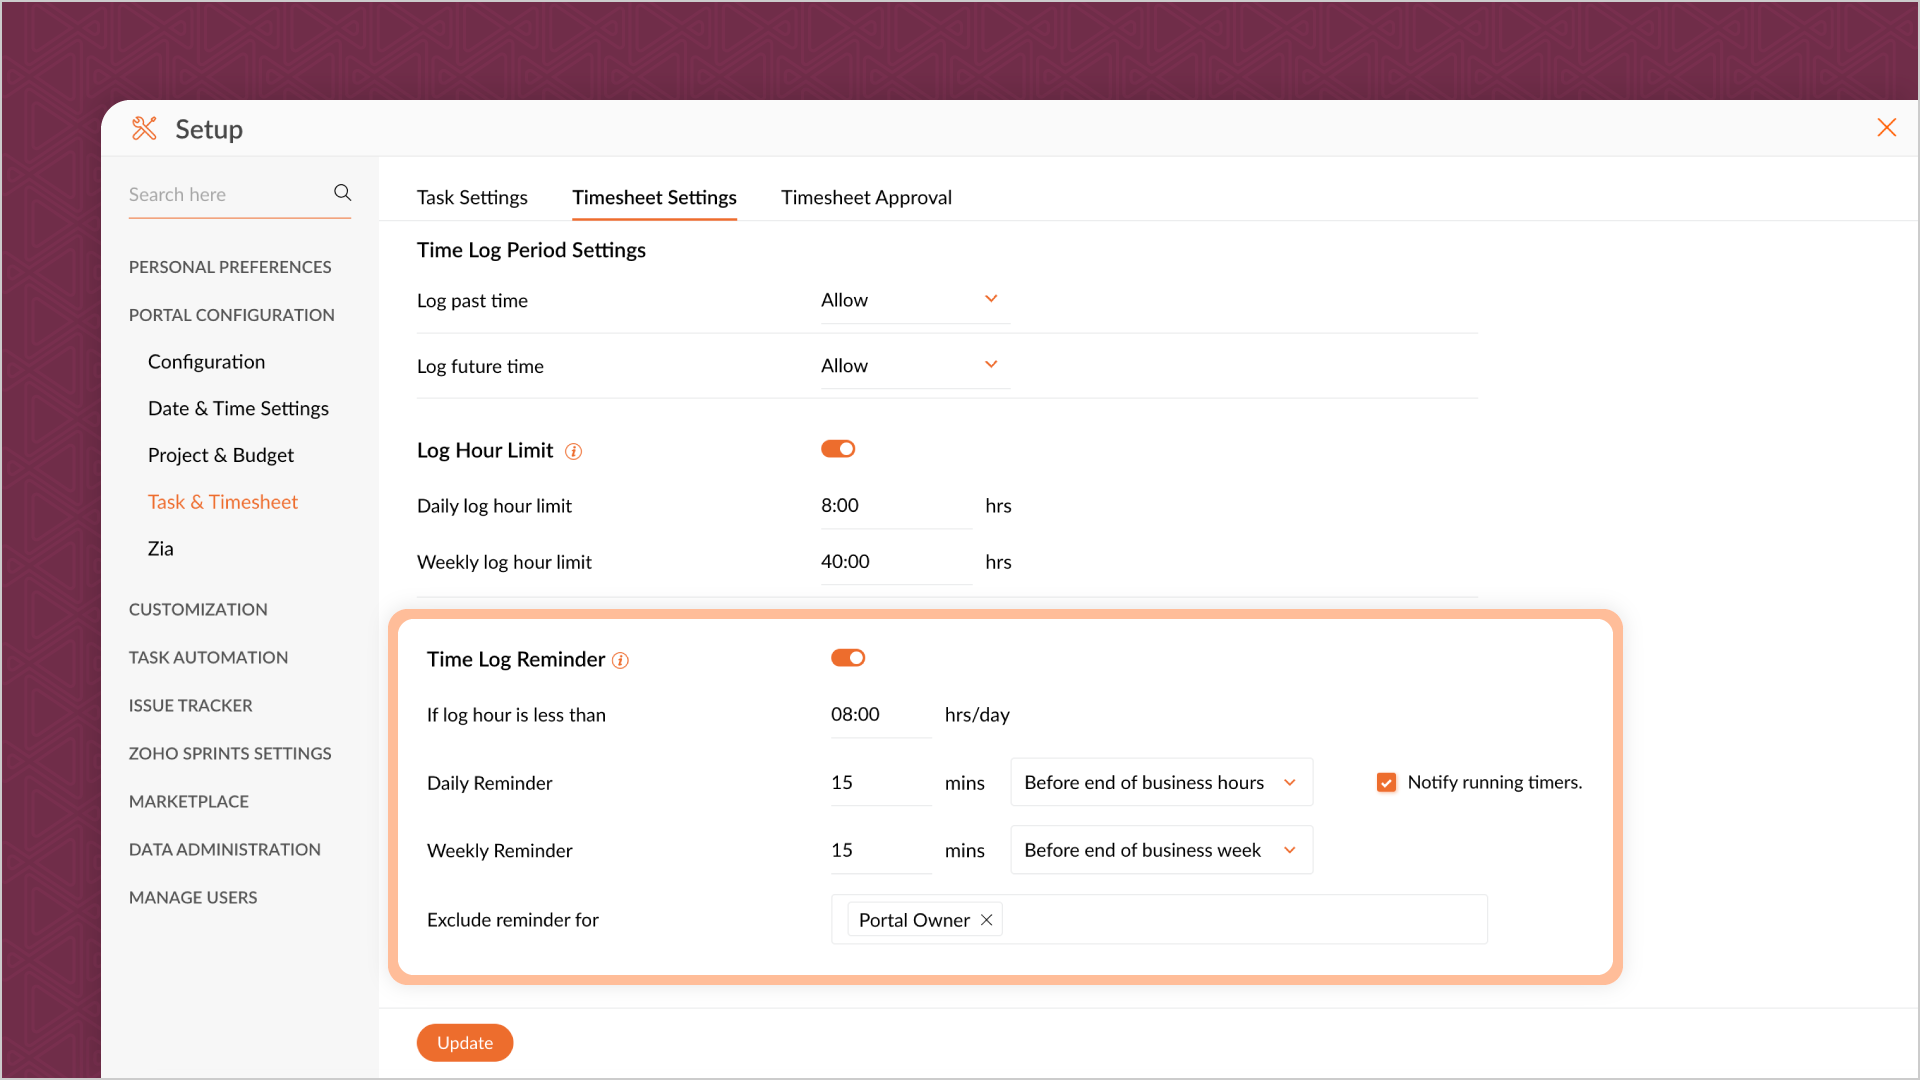Uncheck Notify running timers checkbox
1920x1080 pixels.
pos(1386,783)
